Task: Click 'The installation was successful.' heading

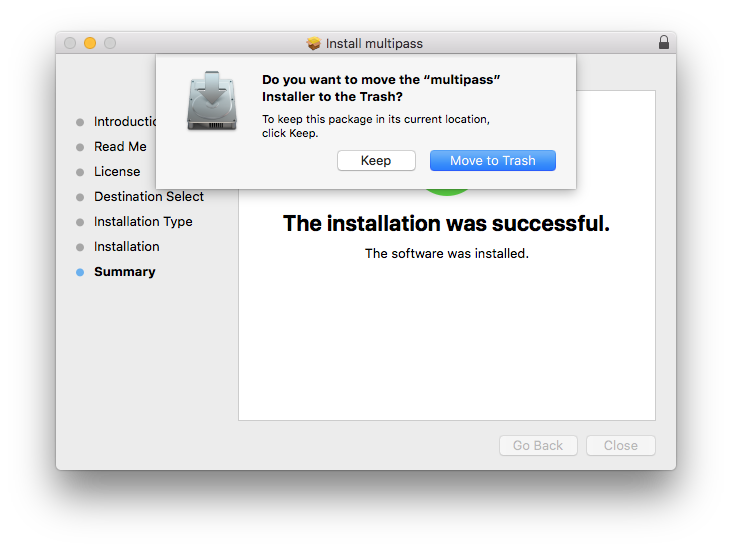Action: (446, 223)
